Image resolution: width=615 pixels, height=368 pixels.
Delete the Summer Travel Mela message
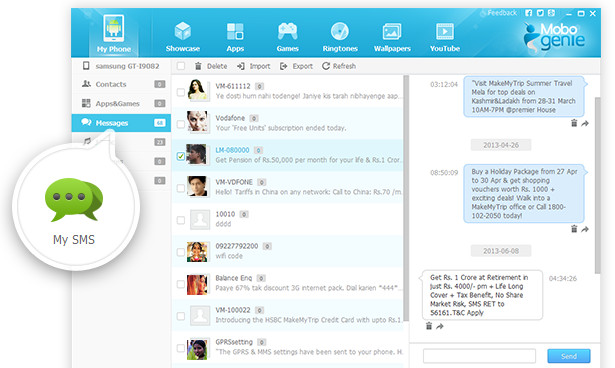click(574, 123)
